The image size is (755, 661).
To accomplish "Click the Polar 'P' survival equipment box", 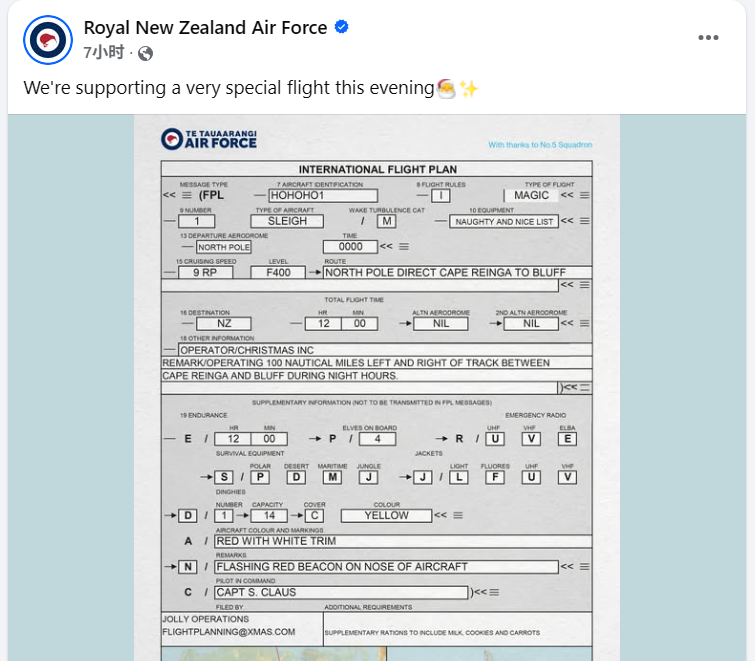I will pyautogui.click(x=260, y=477).
